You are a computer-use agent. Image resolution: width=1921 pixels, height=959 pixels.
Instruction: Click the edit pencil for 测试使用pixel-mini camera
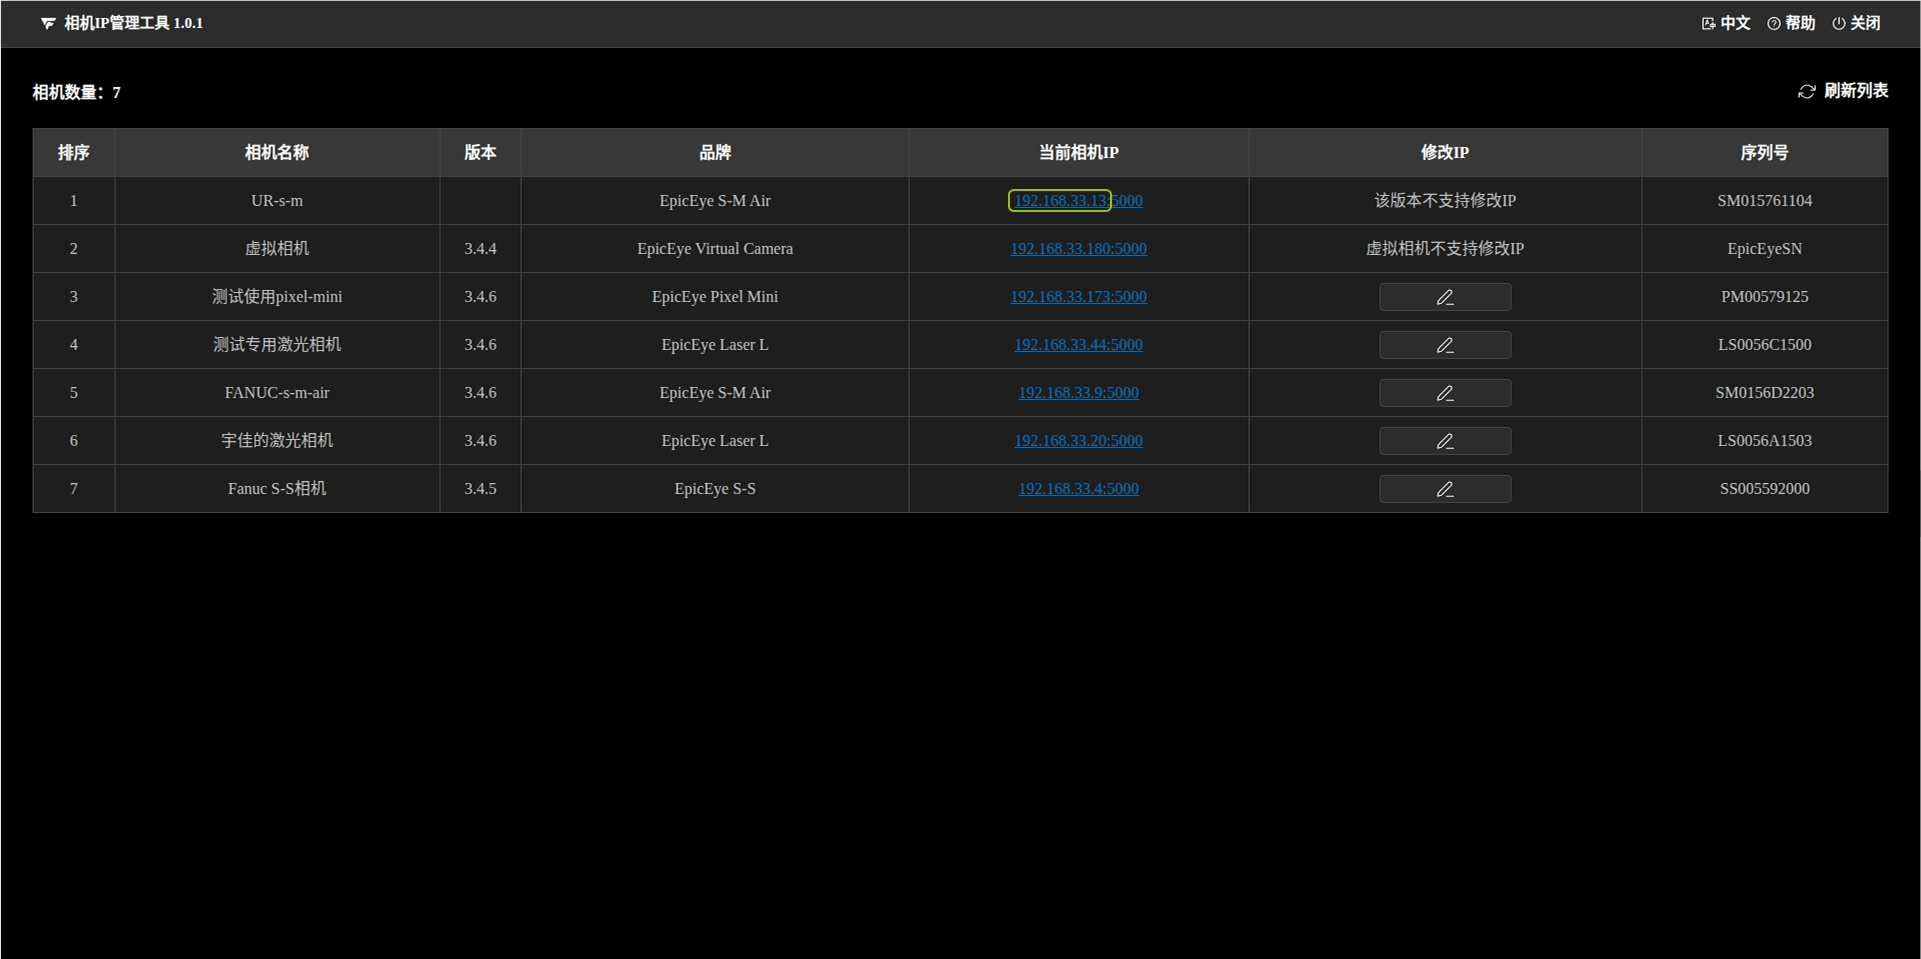point(1444,297)
